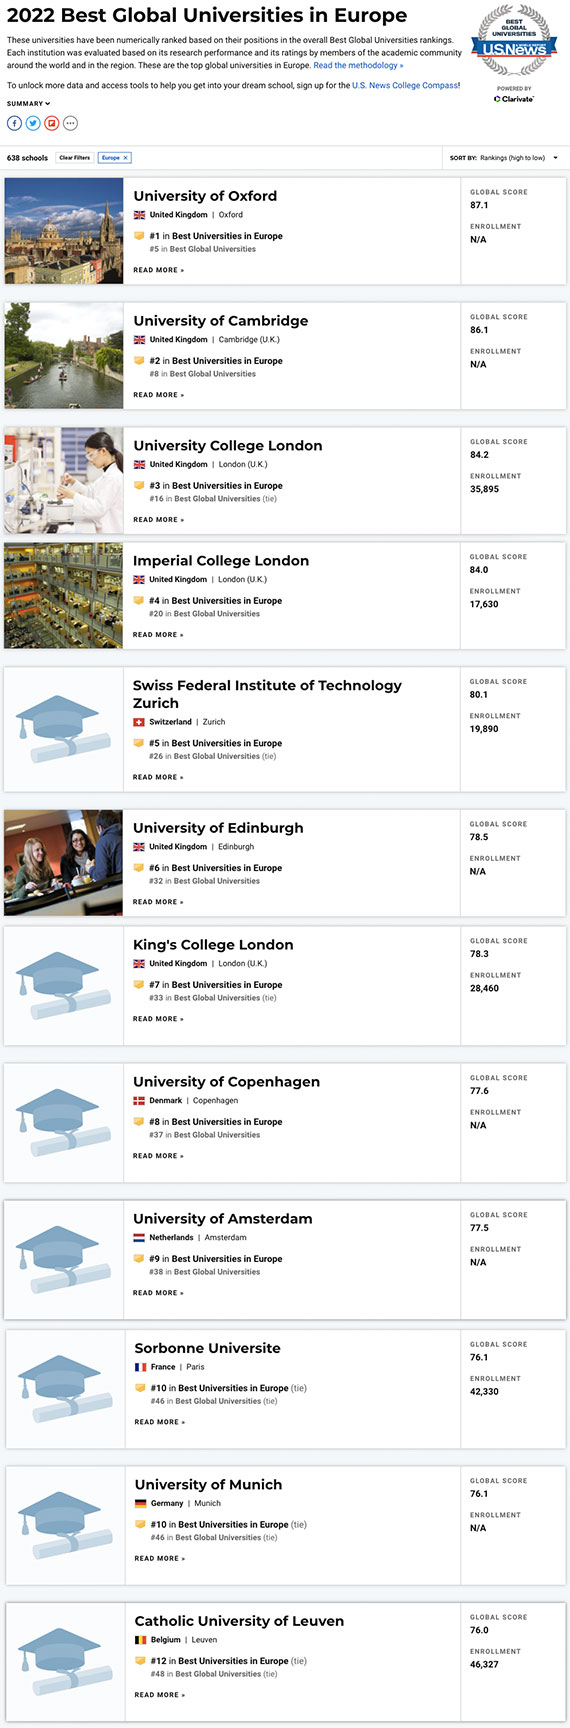The height and width of the screenshot is (1728, 570).
Task: Click the Switzerland flag icon under Swiss Federal Institute
Action: pyautogui.click(x=139, y=722)
